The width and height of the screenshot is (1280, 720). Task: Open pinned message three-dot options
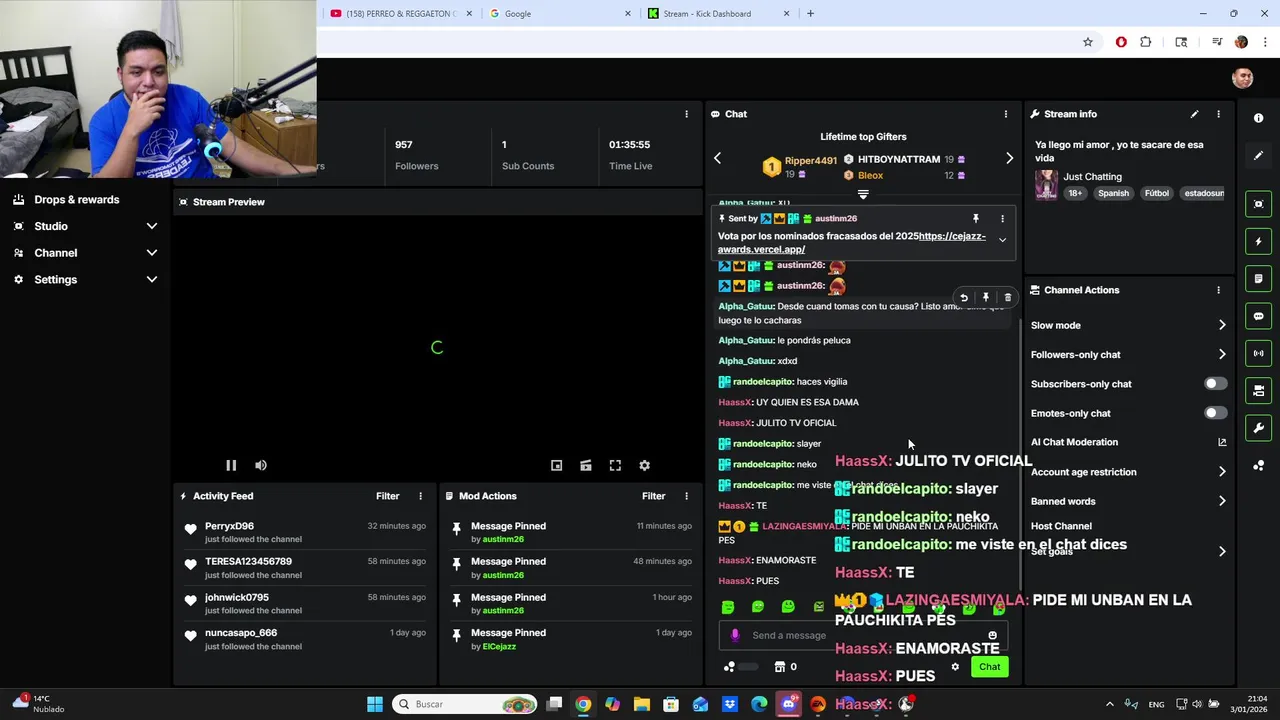pos(1002,218)
